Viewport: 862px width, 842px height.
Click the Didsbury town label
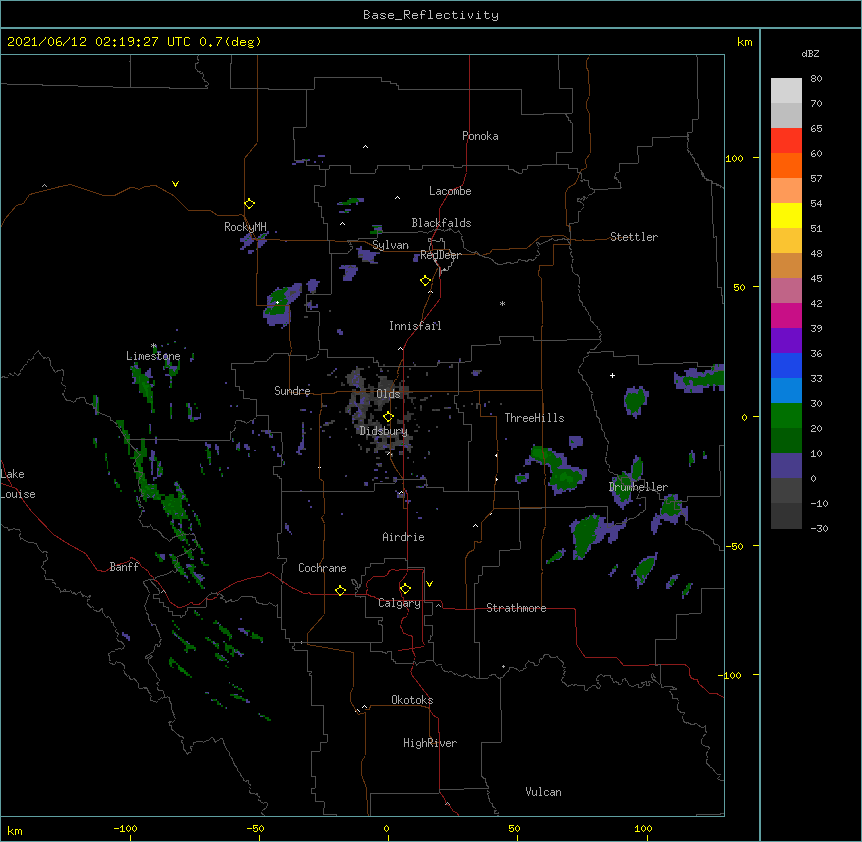tap(383, 431)
